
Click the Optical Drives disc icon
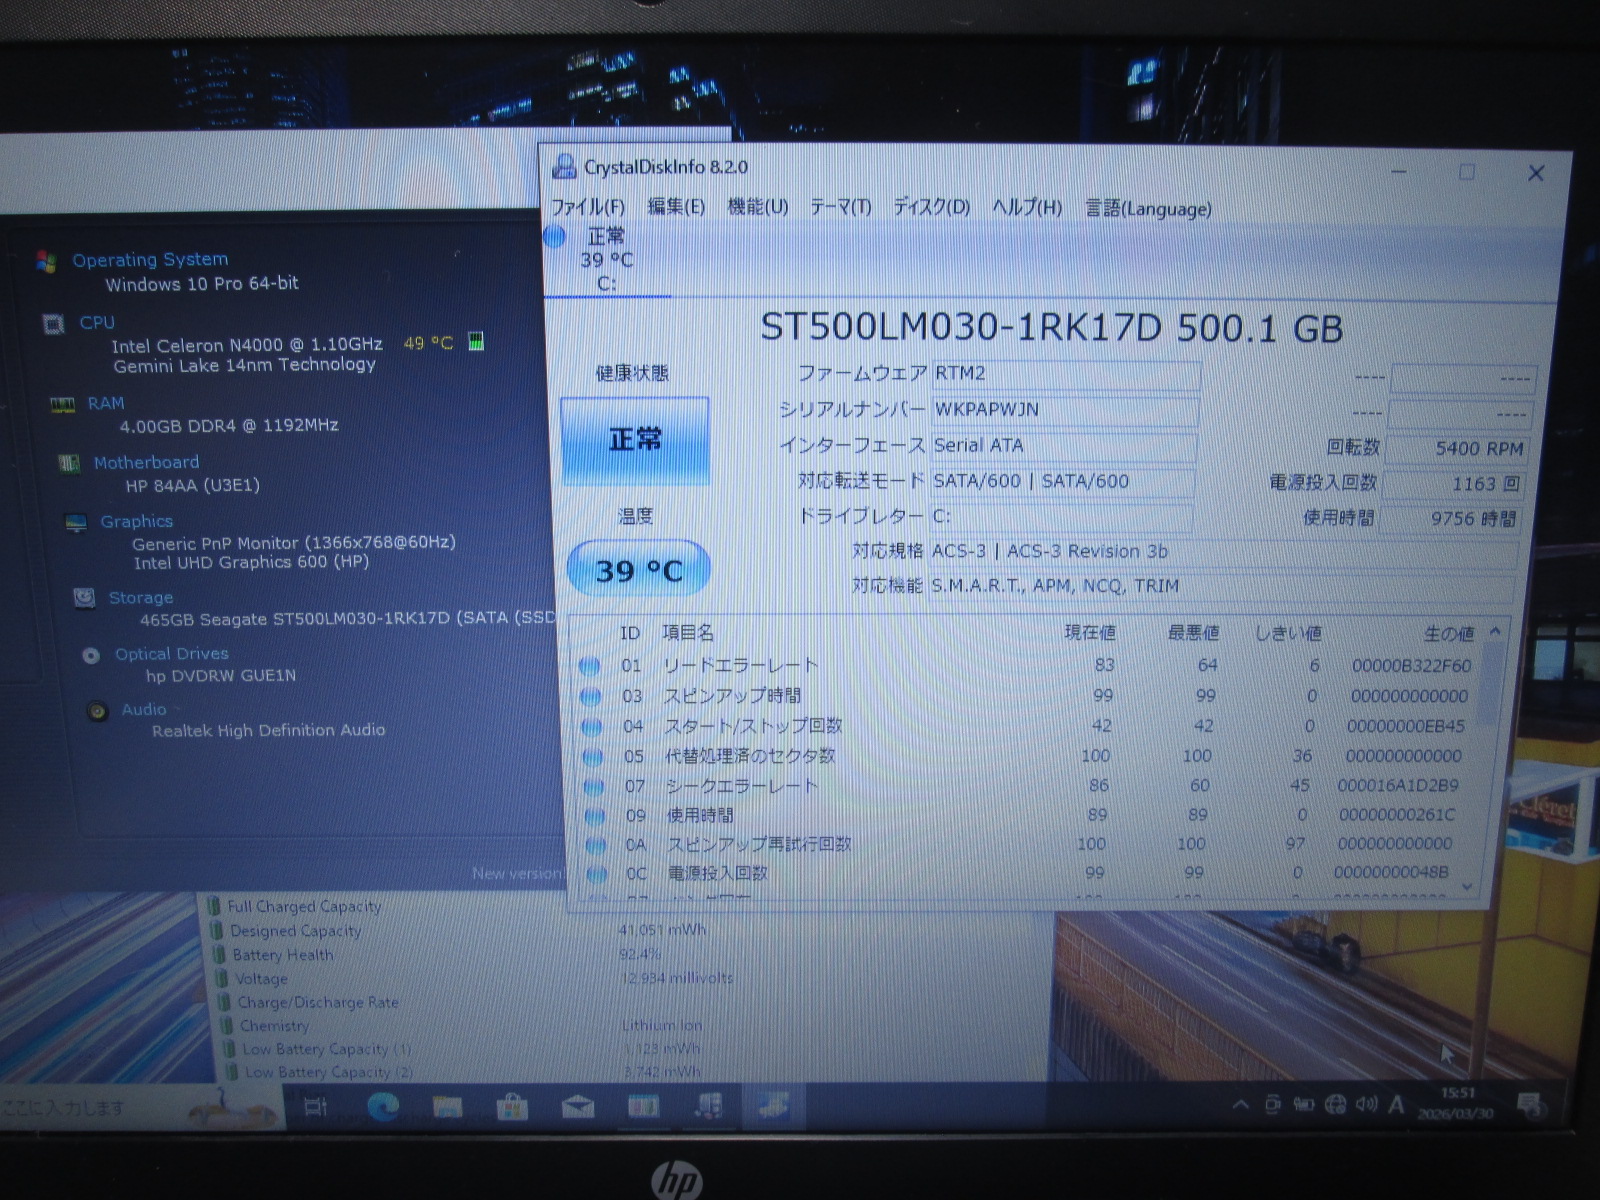(91, 656)
